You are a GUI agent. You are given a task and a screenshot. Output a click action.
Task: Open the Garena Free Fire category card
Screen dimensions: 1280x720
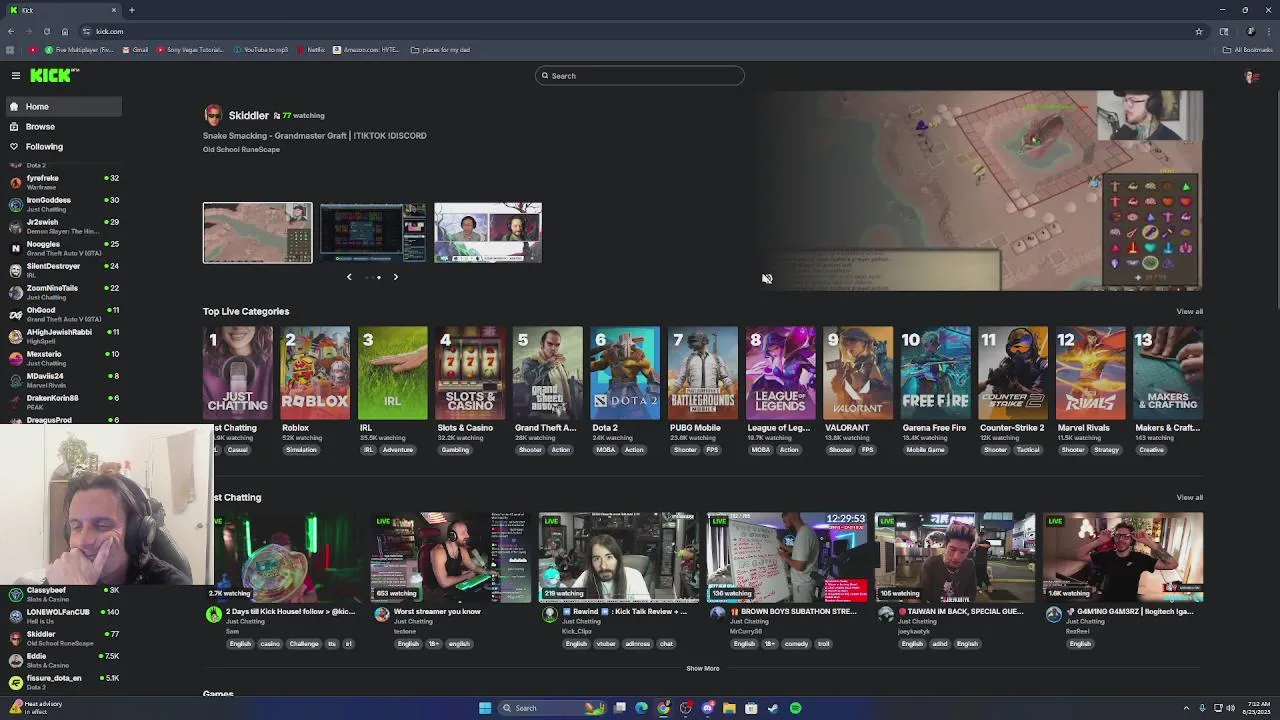point(935,372)
